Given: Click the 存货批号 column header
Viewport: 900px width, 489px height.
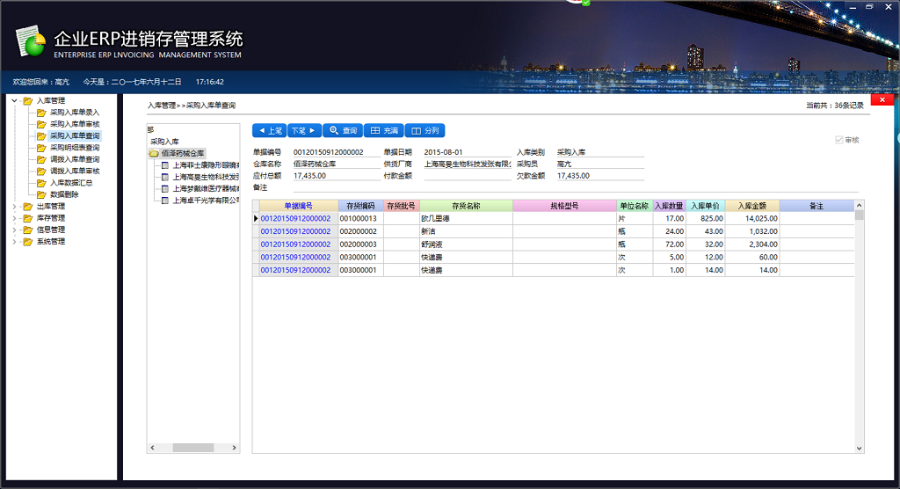Looking at the screenshot, I should point(401,206).
